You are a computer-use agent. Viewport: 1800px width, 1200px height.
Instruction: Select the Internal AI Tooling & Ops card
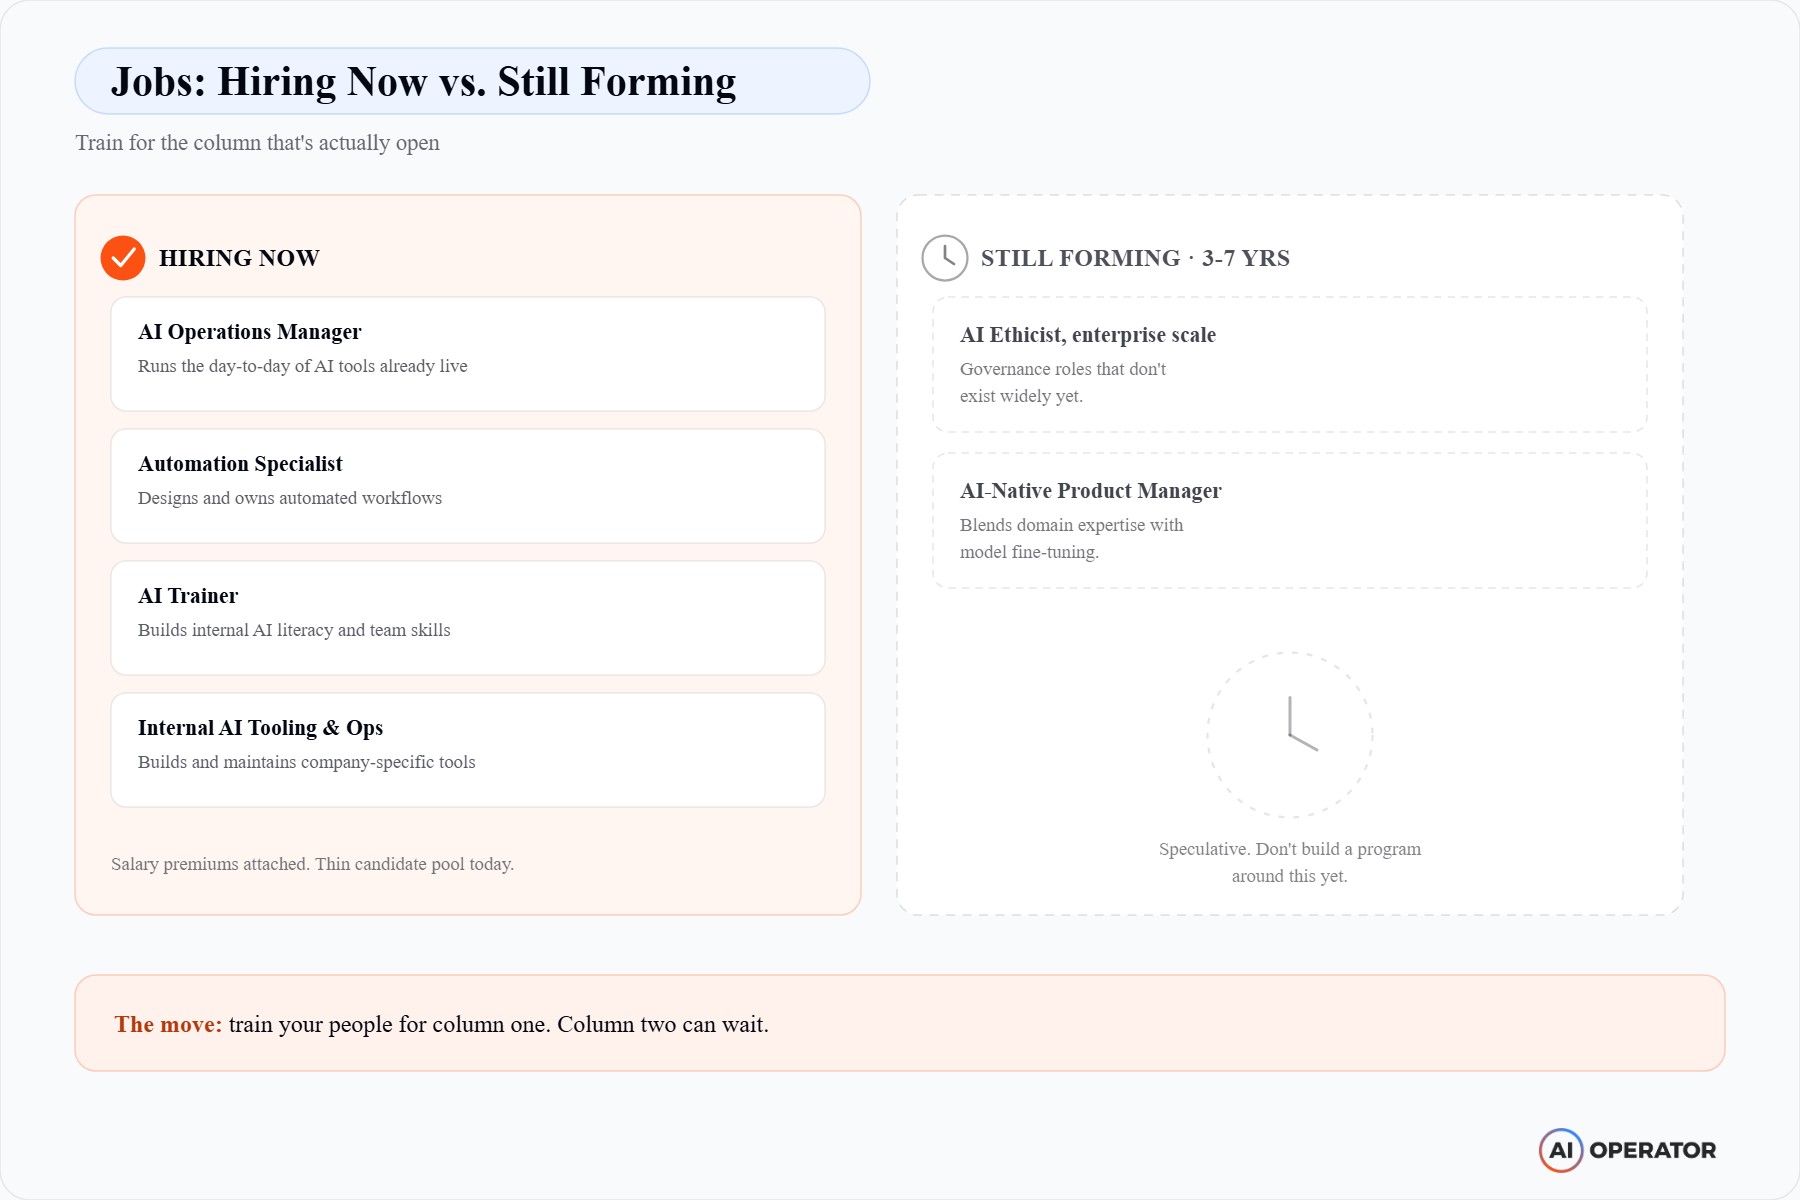click(468, 750)
